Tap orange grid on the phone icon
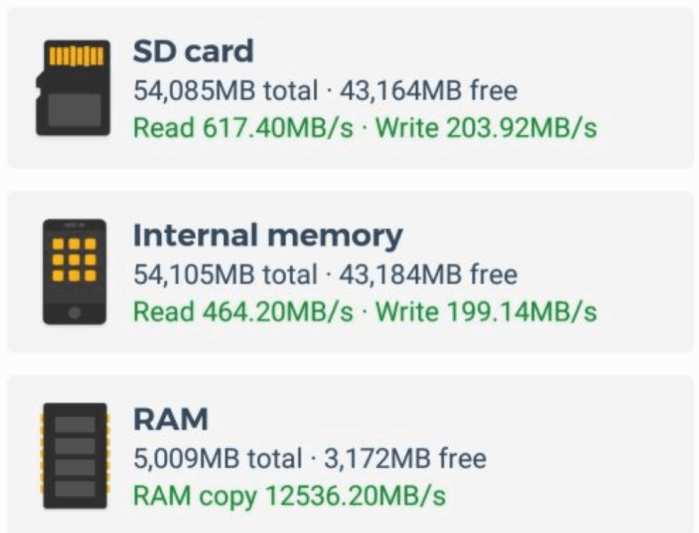The image size is (699, 533). [74, 259]
